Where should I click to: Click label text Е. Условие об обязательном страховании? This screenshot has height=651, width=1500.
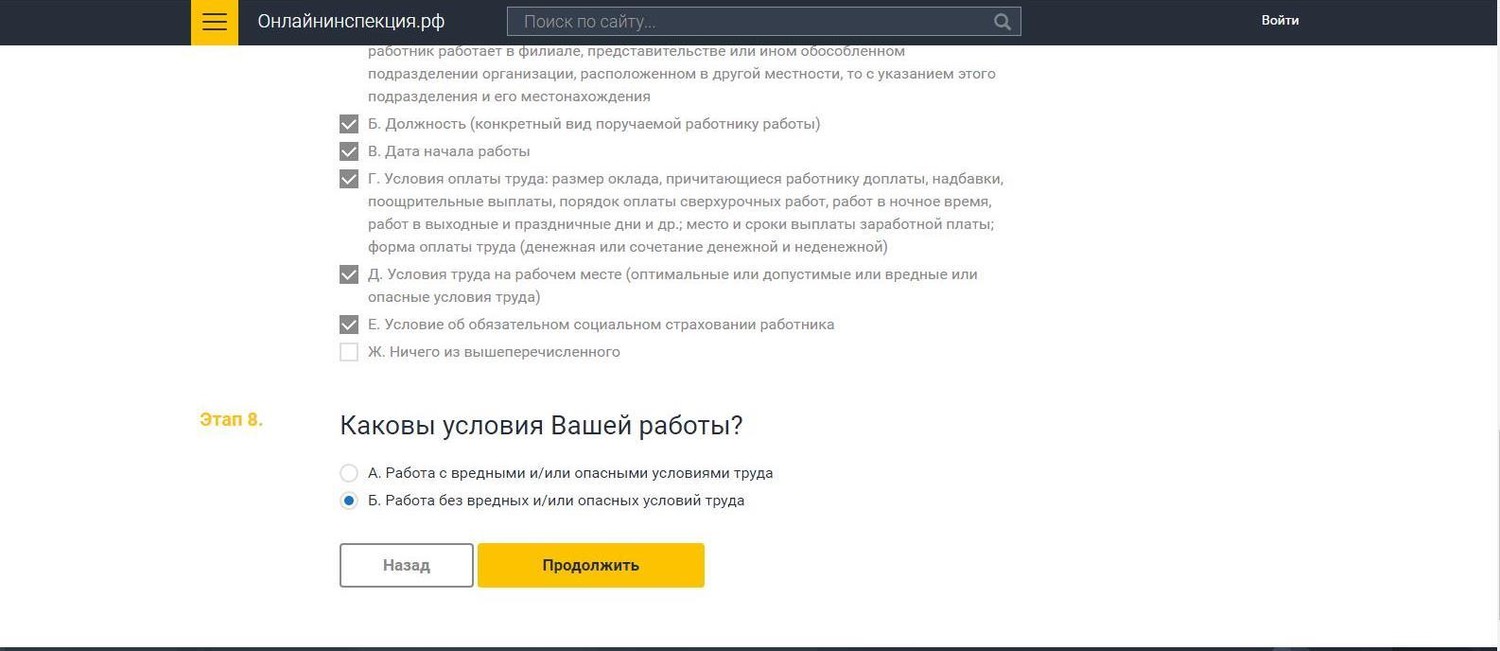(x=601, y=325)
